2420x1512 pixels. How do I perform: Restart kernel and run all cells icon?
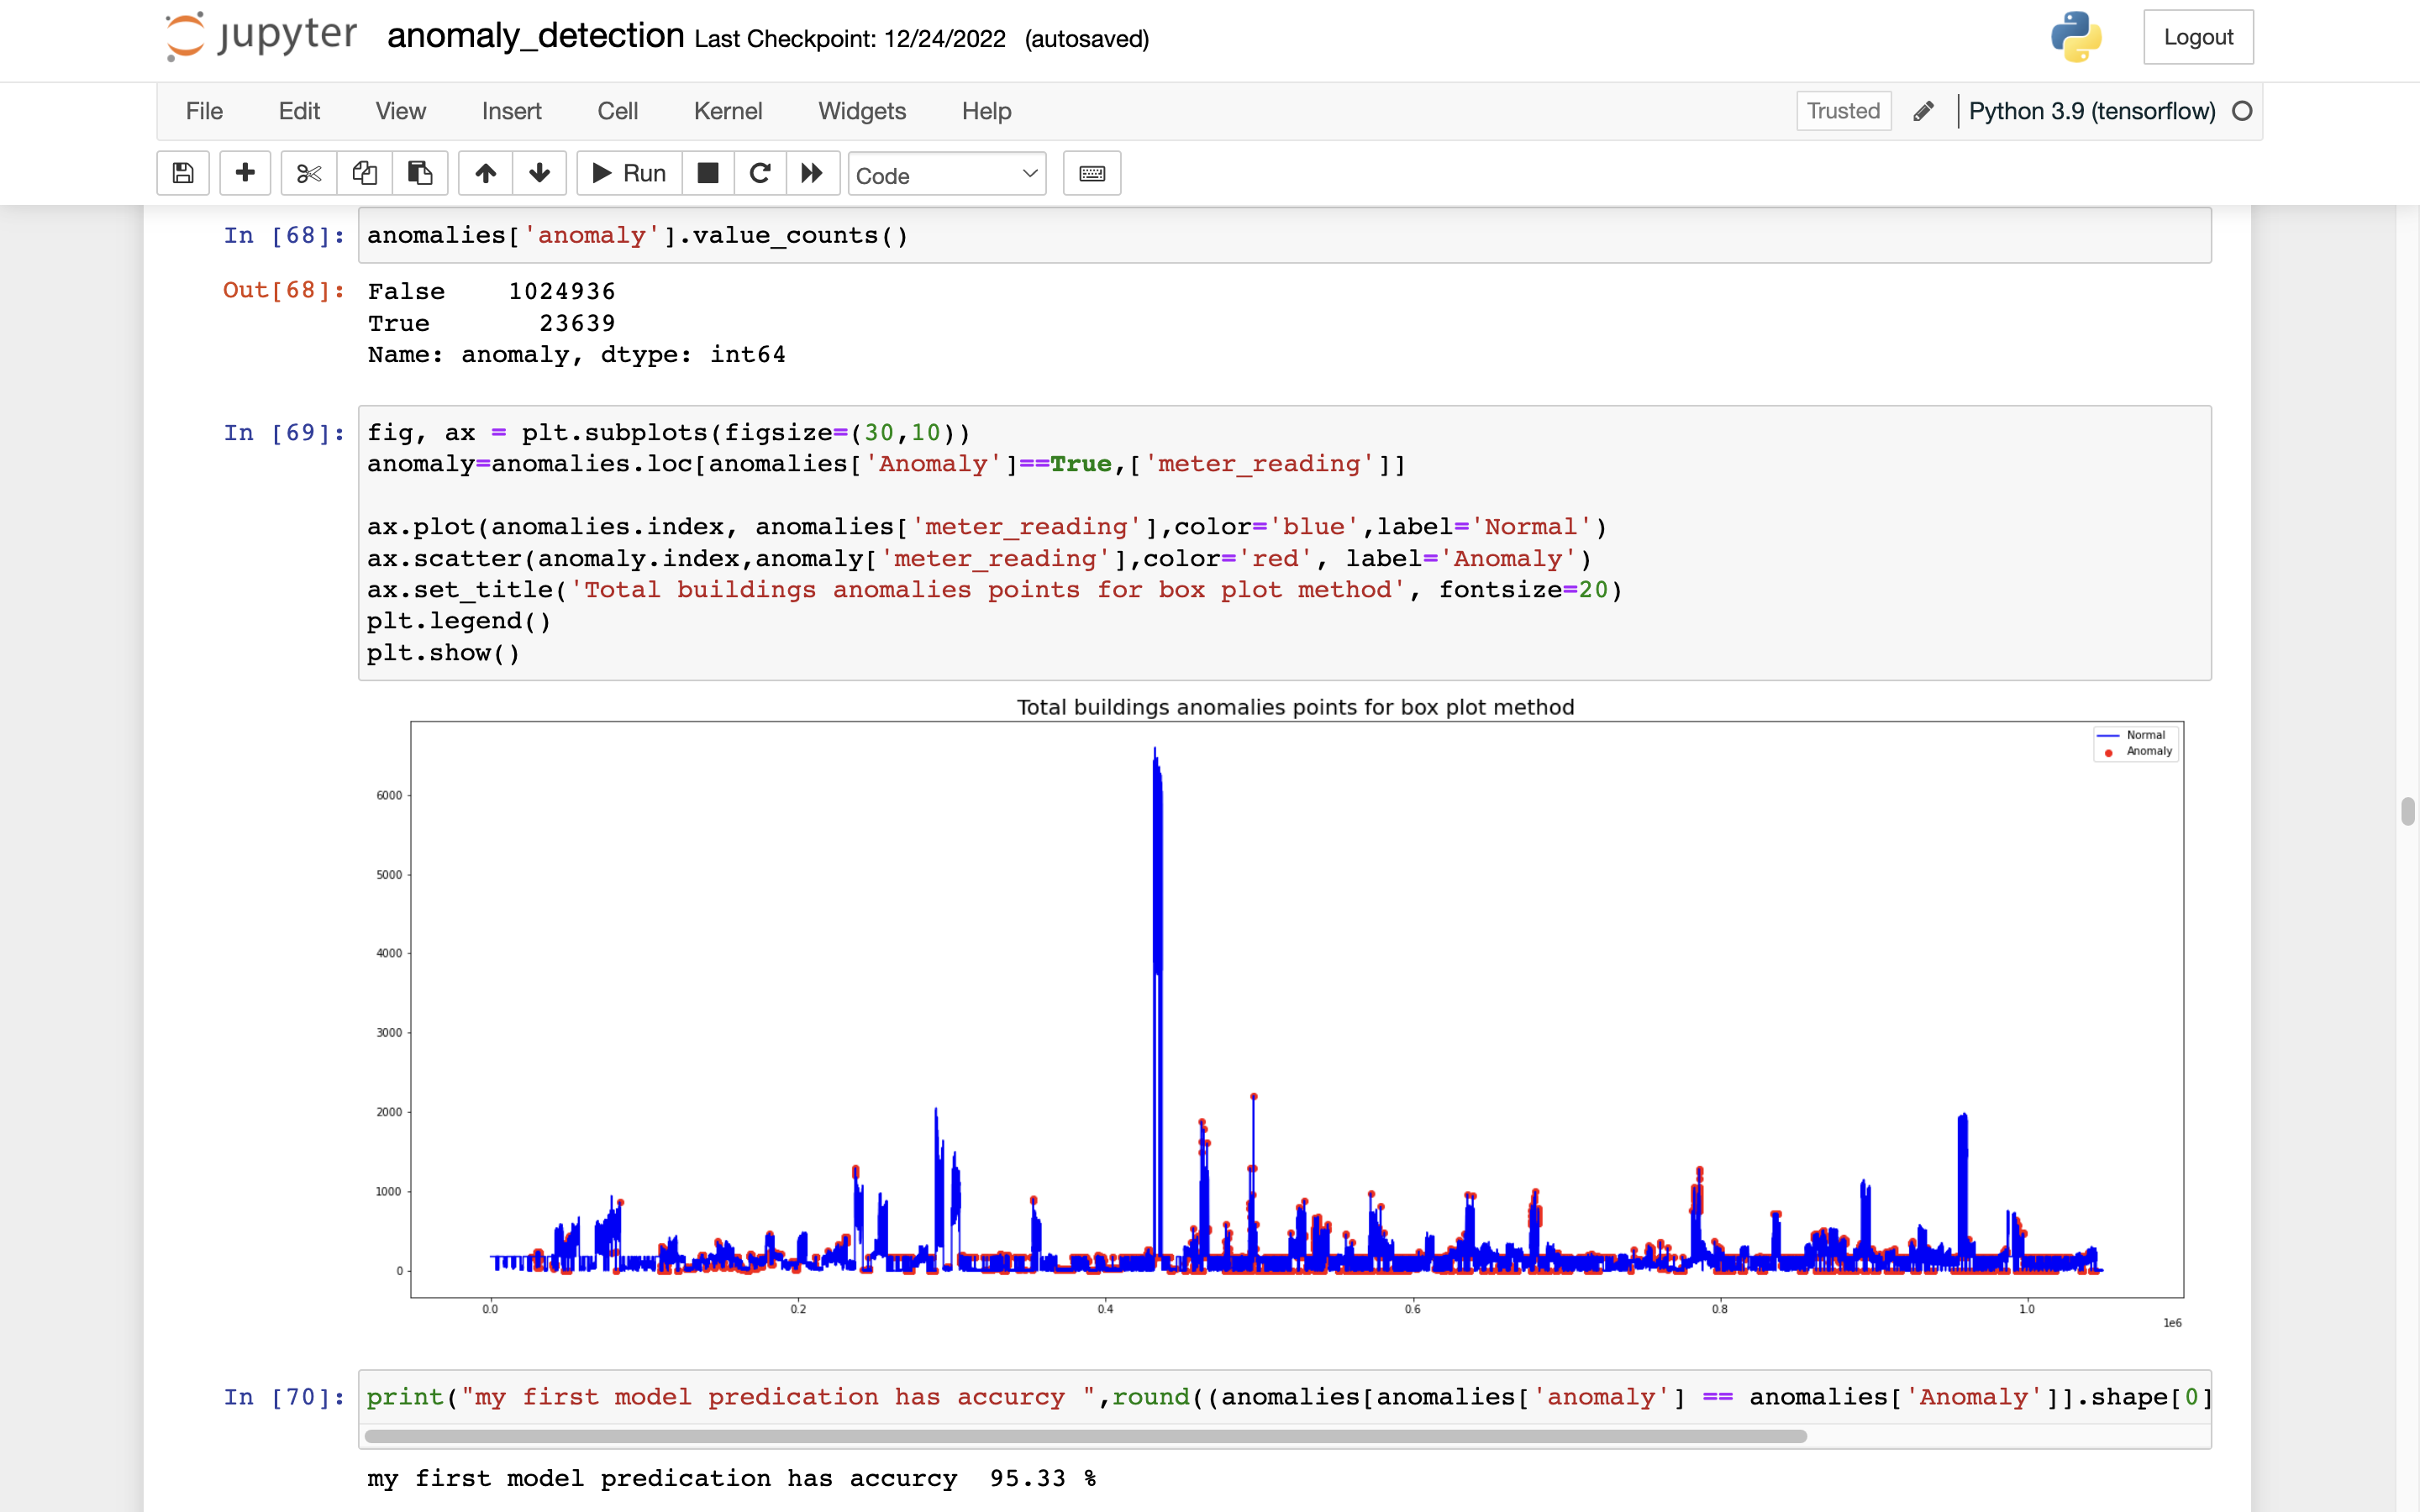pyautogui.click(x=812, y=173)
